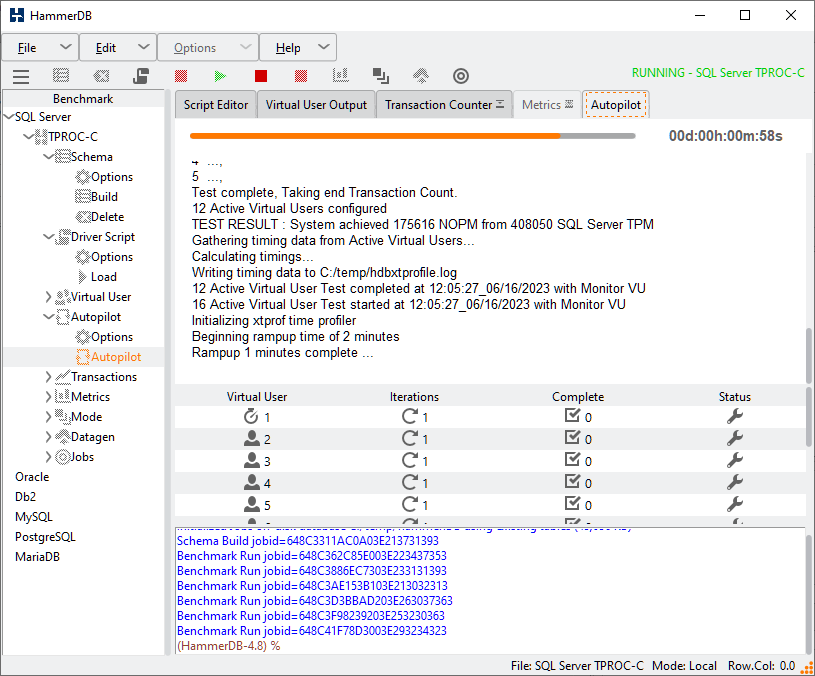Click the Mode toolbar icon

381,76
